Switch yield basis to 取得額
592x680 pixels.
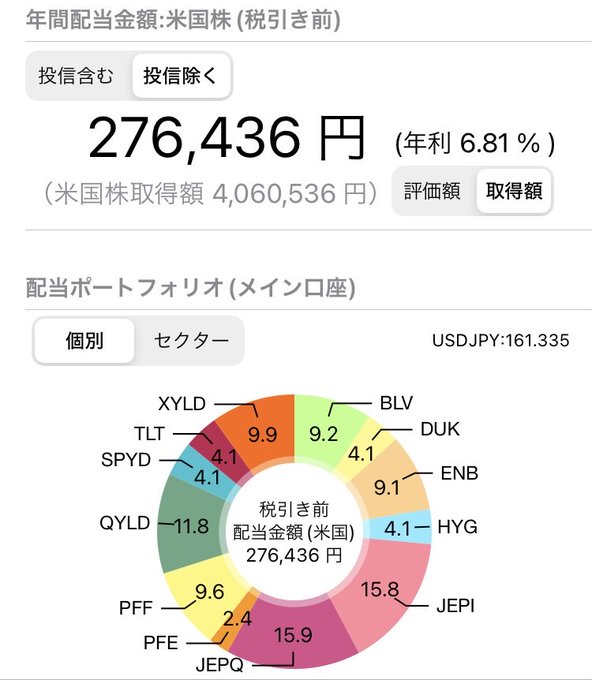click(x=514, y=191)
